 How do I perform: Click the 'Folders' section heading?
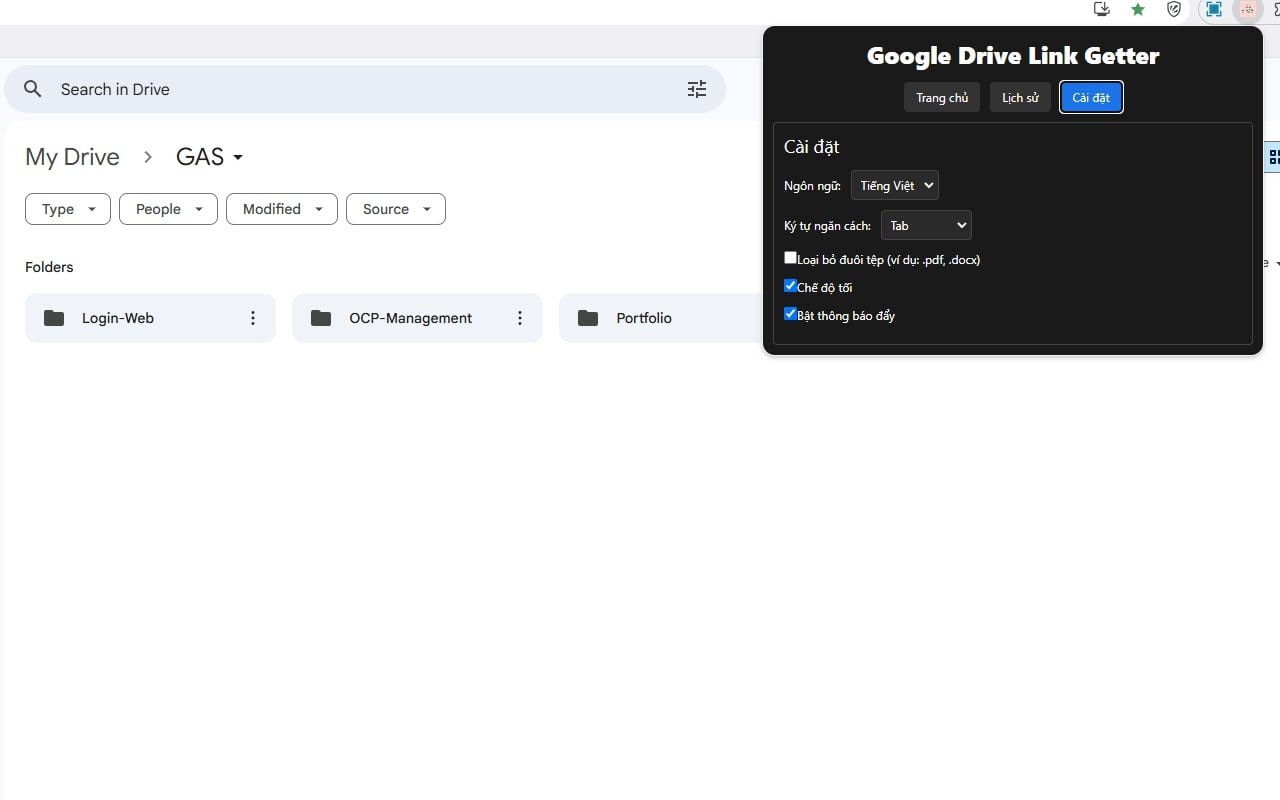point(49,267)
